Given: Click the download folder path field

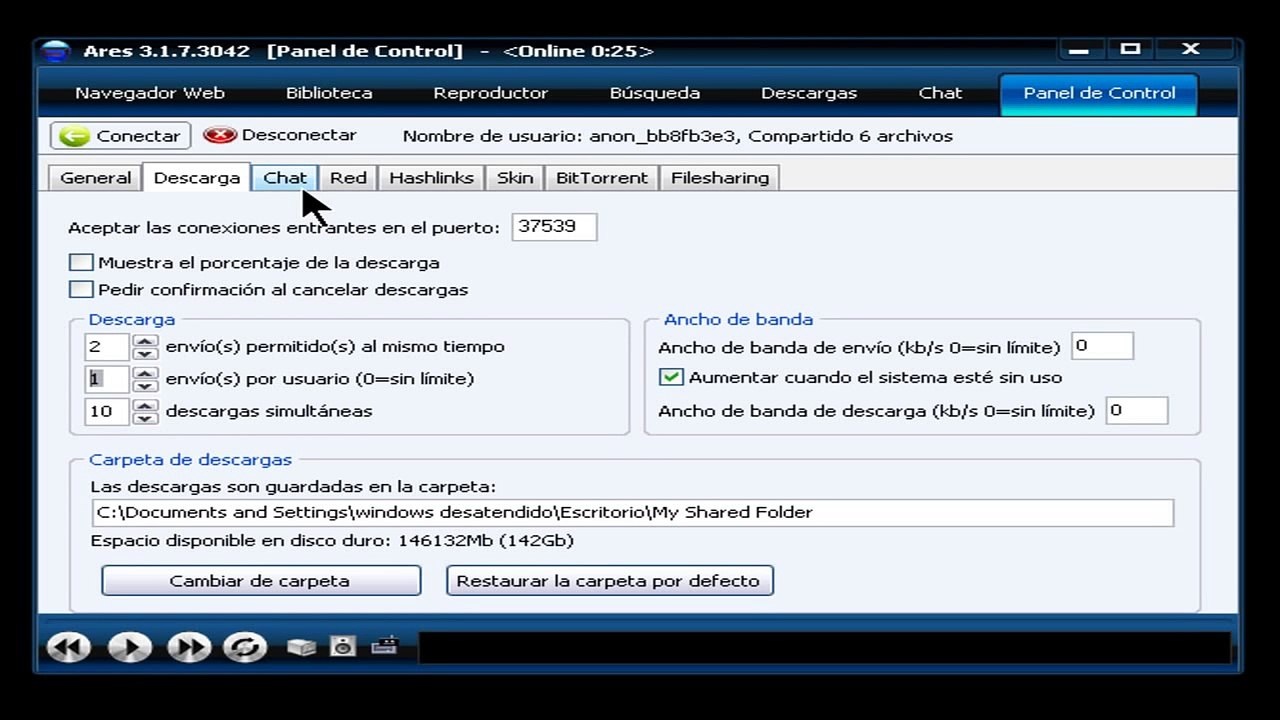Looking at the screenshot, I should coord(632,513).
